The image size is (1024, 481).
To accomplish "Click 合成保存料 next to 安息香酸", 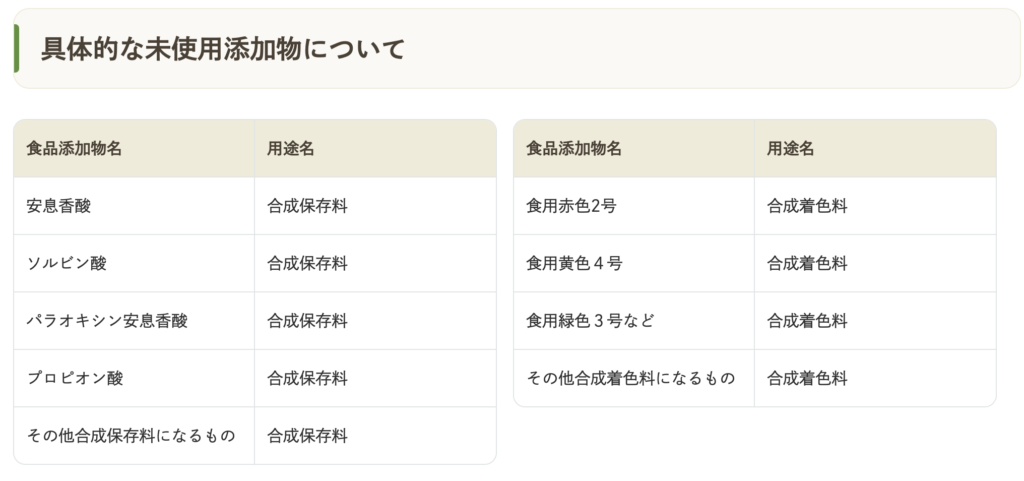I will click(x=307, y=206).
